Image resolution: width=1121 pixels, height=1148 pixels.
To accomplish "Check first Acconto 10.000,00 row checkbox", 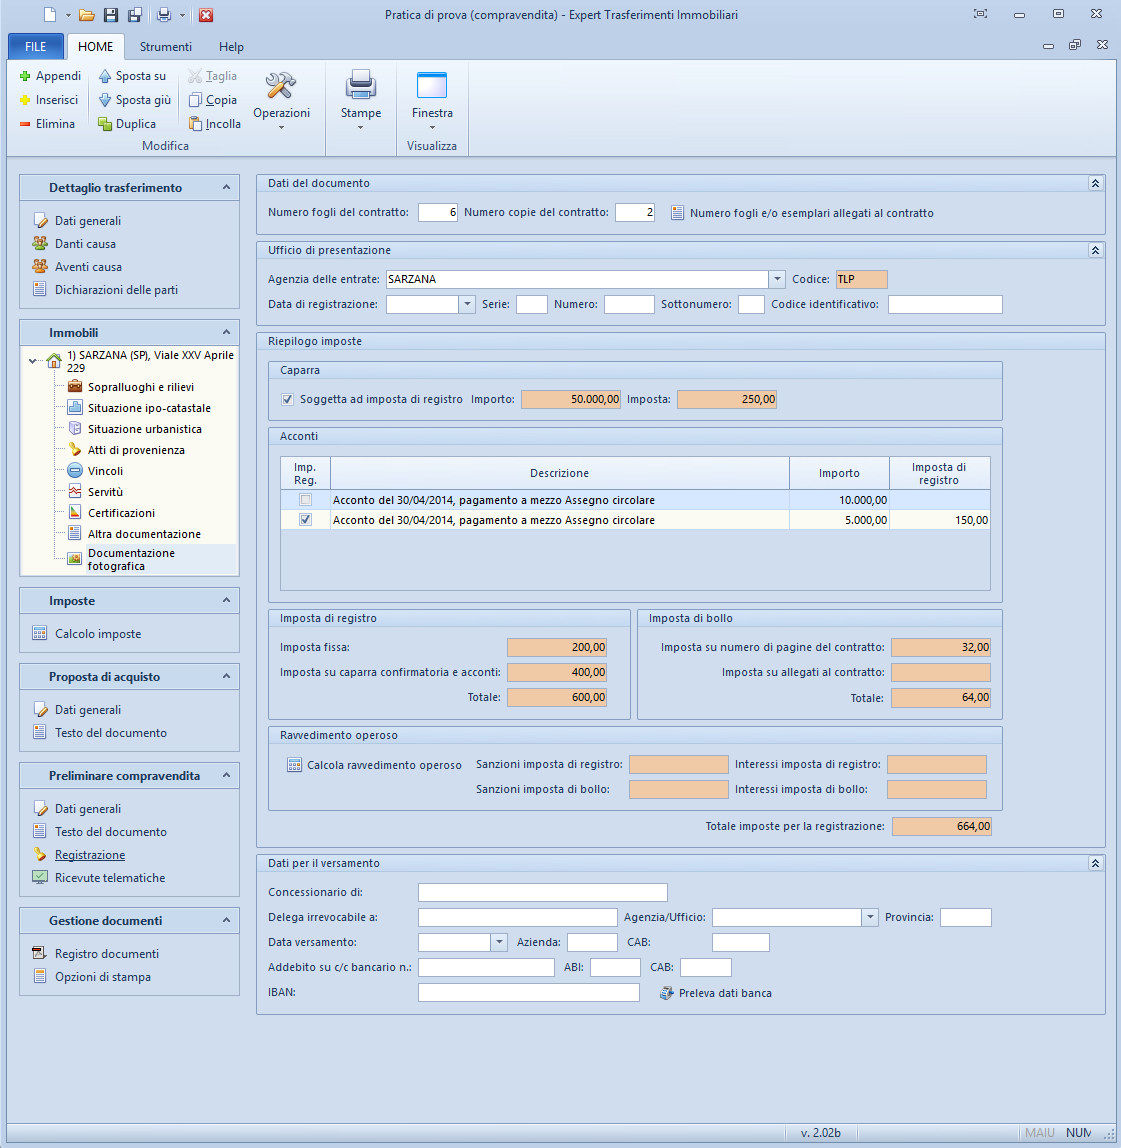I will pos(306,500).
